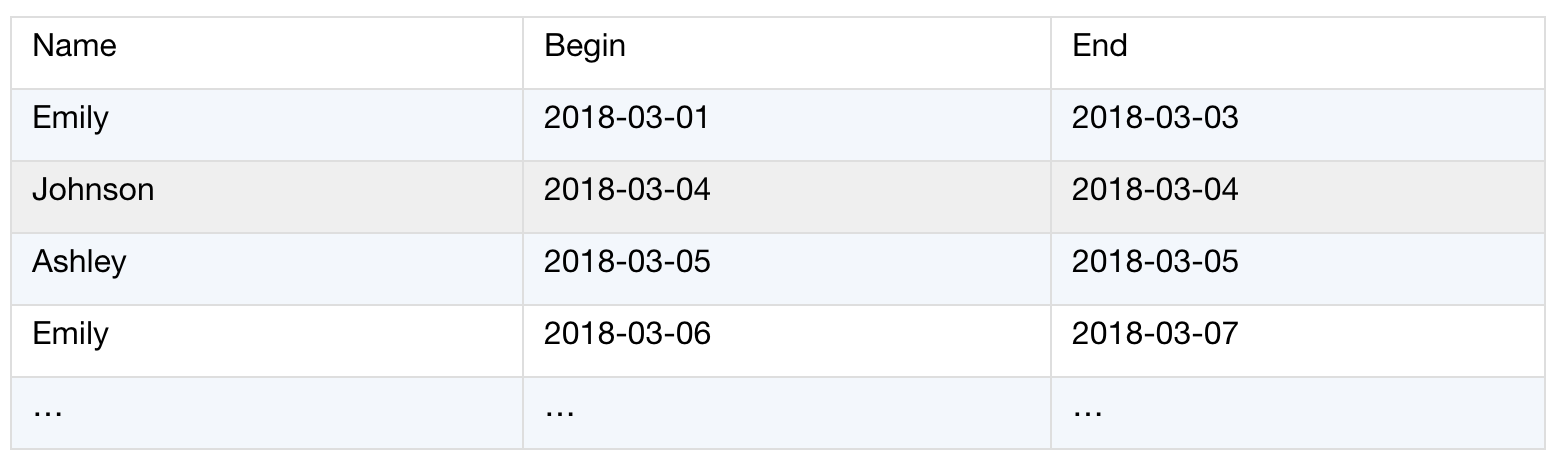This screenshot has height=456, width=1556.
Task: Click the ellipsis in the End column
Action: pos(1087,411)
